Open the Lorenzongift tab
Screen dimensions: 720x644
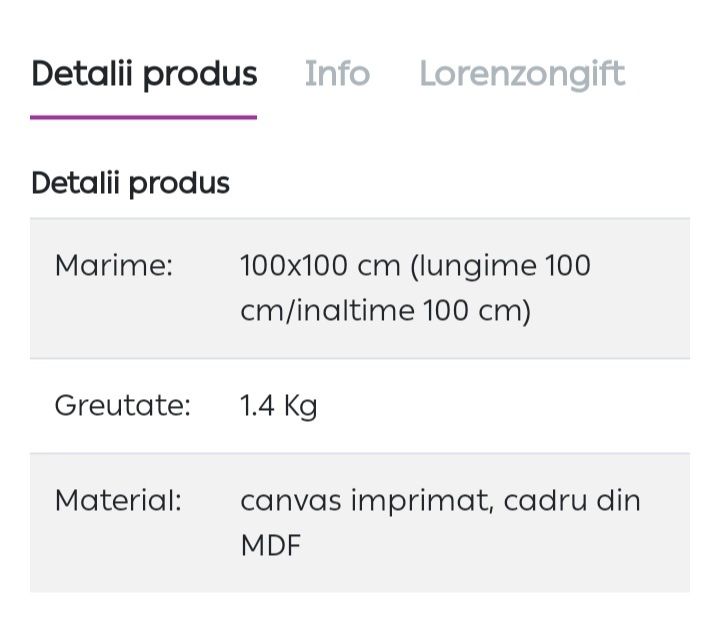(x=522, y=75)
